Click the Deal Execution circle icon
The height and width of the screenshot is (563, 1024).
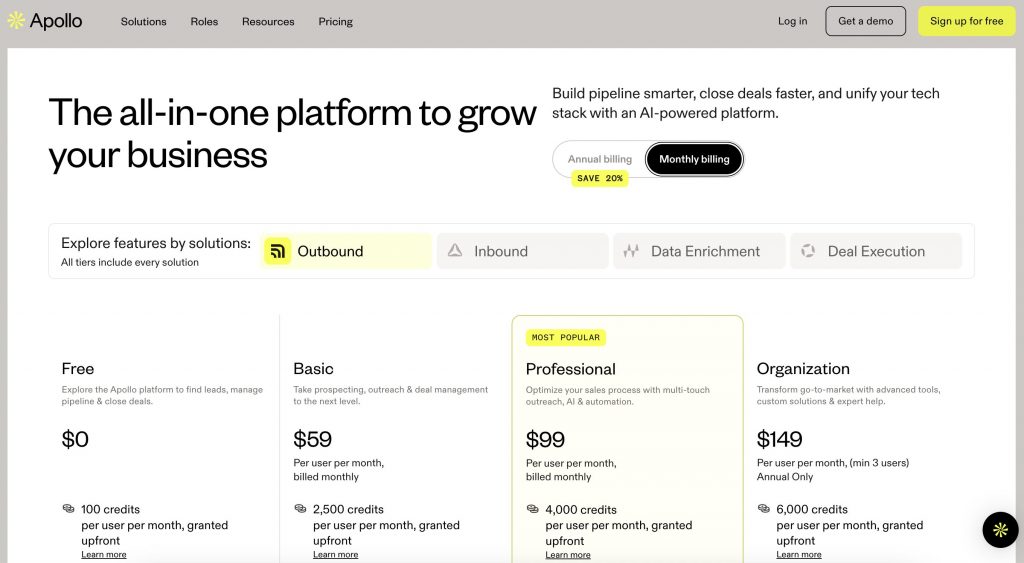808,251
